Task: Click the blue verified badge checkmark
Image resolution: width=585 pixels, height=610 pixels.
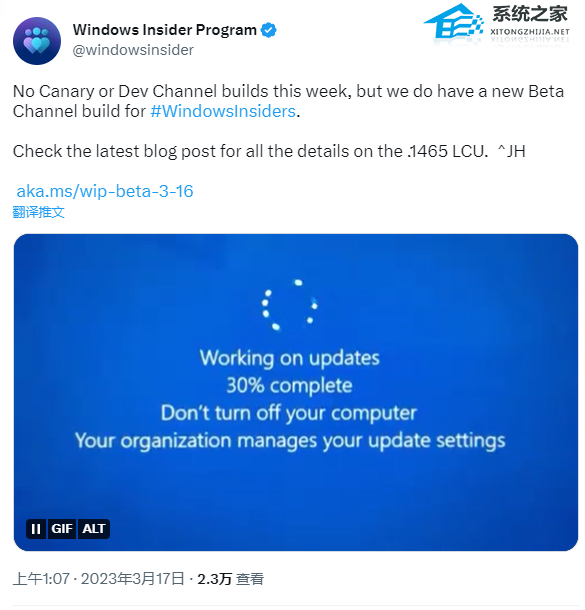Action: point(268,30)
